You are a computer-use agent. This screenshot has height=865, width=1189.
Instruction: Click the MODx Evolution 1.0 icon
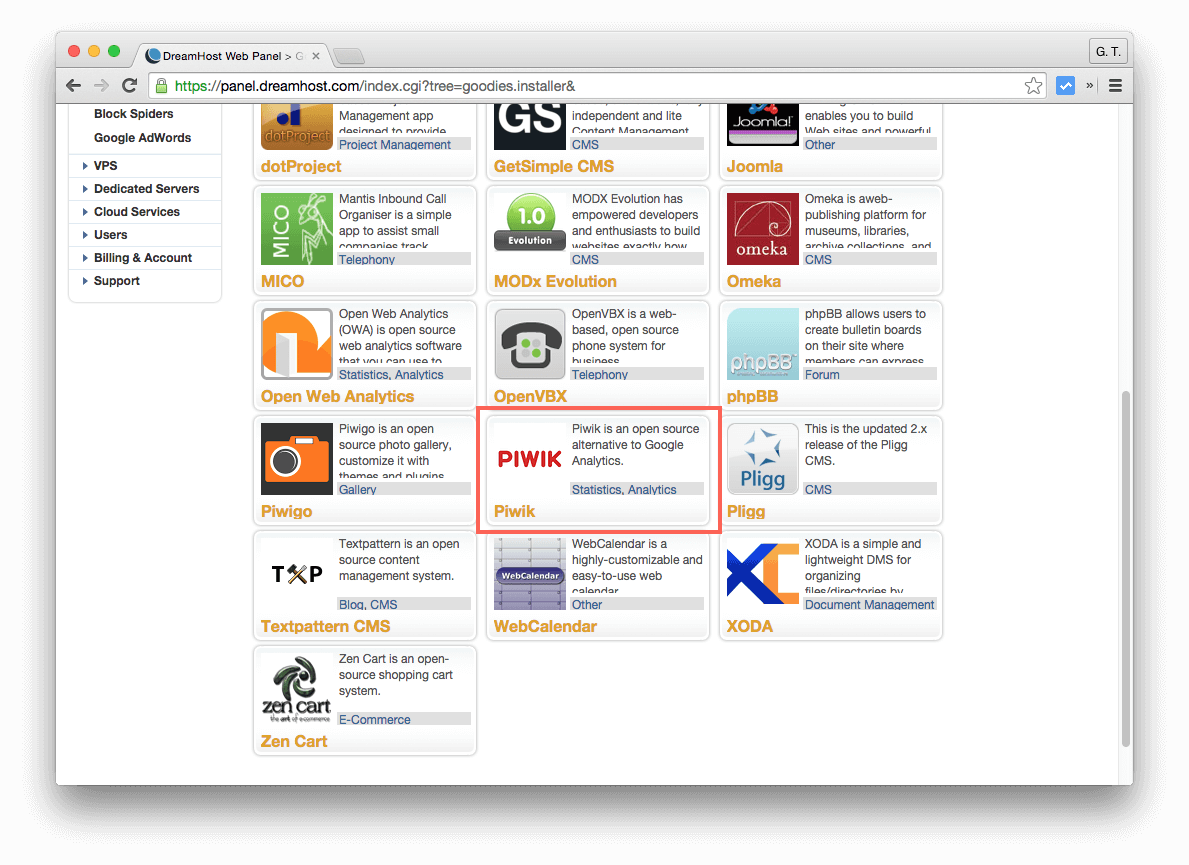(x=529, y=222)
